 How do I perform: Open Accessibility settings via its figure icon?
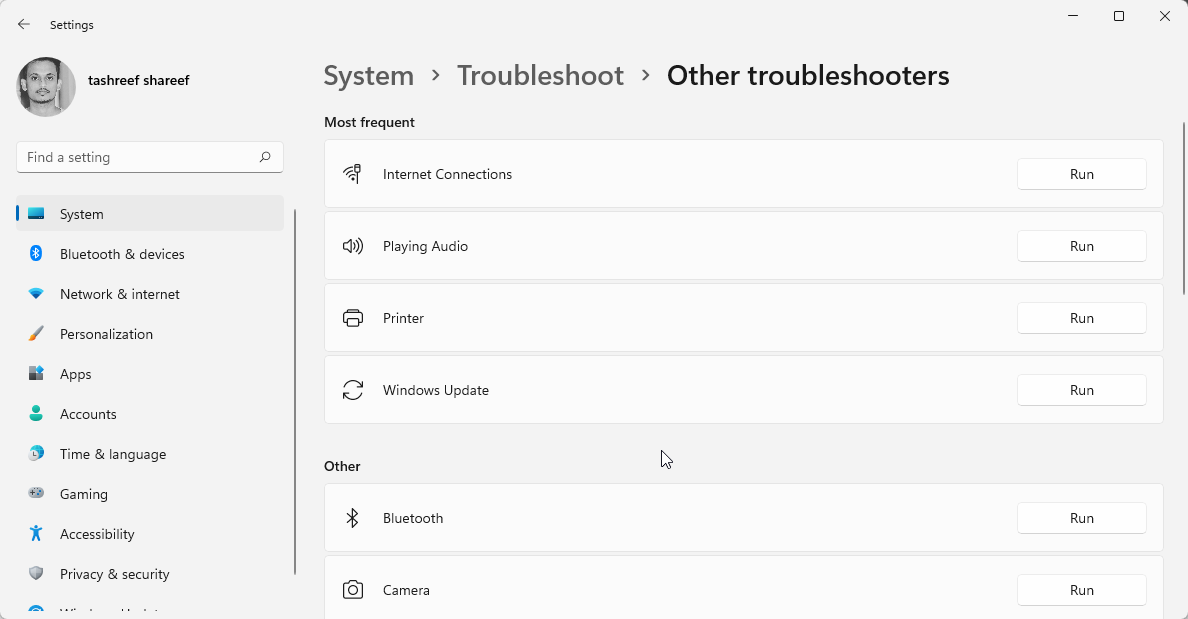coord(36,534)
